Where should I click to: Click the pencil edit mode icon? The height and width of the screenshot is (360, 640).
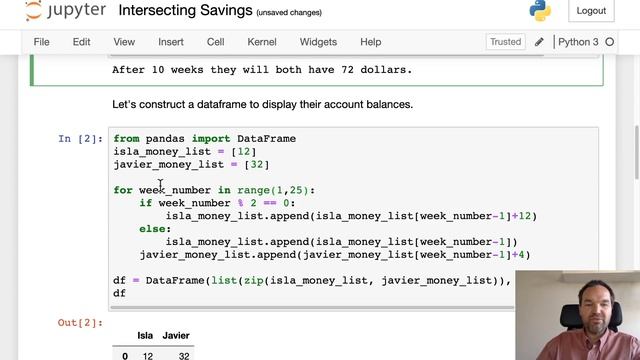tap(539, 42)
